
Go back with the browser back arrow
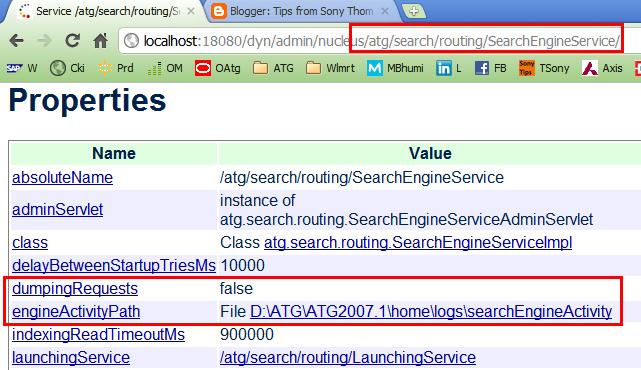(x=16, y=40)
